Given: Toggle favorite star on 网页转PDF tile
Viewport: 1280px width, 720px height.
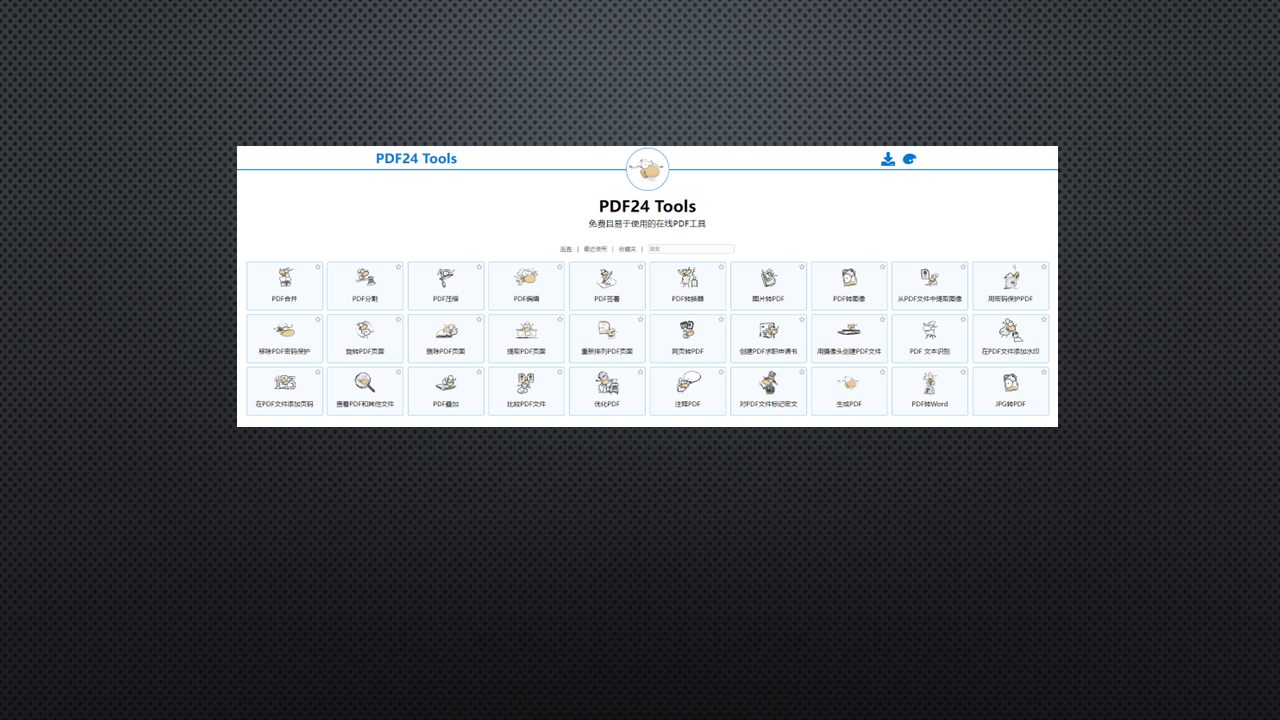Looking at the screenshot, I should (x=721, y=320).
